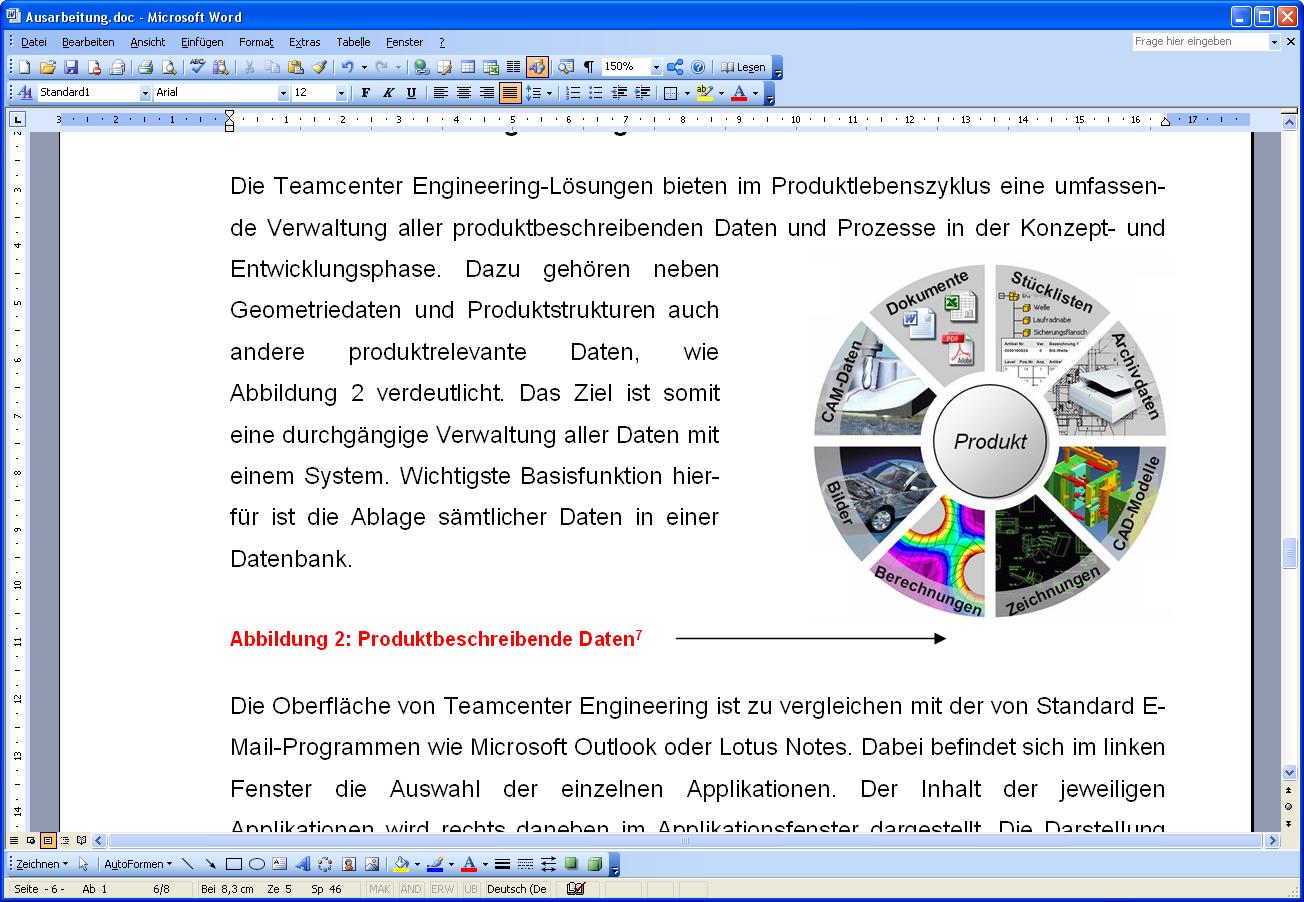
Task: Open the style dropdown showing Standard1
Action: click(145, 93)
